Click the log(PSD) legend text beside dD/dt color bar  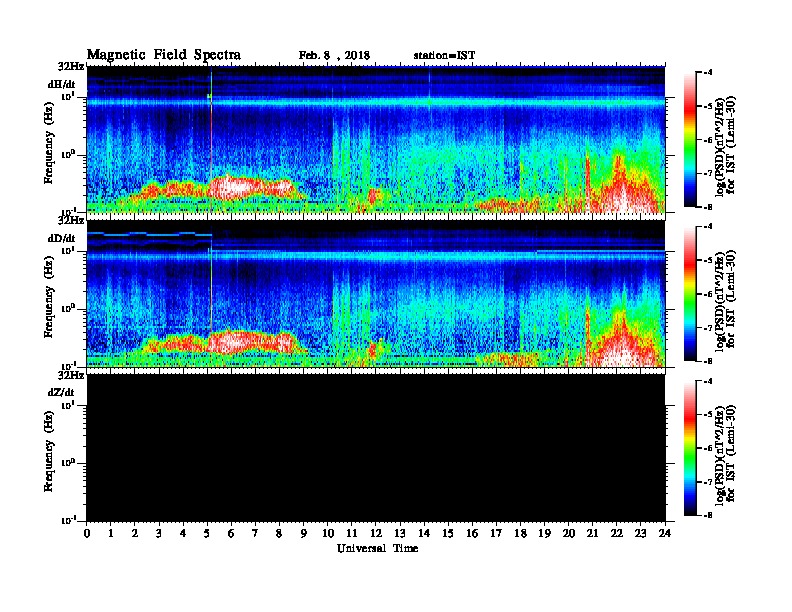725,300
